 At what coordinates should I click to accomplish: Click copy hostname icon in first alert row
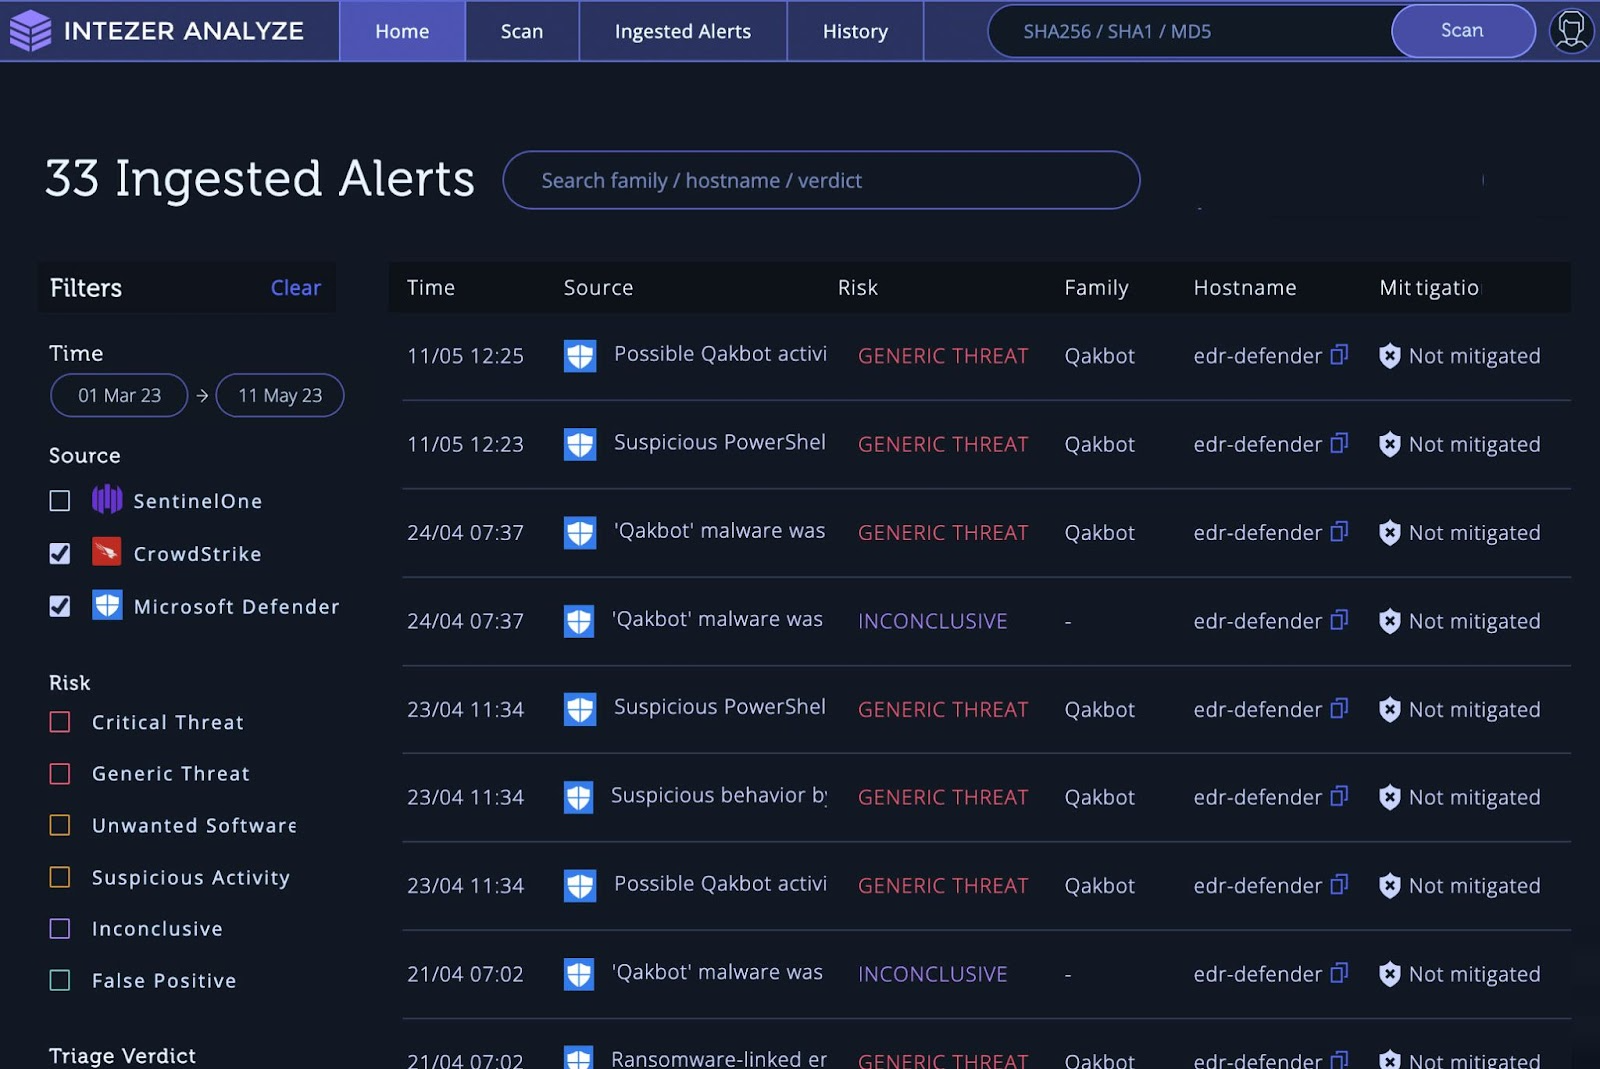click(1339, 355)
